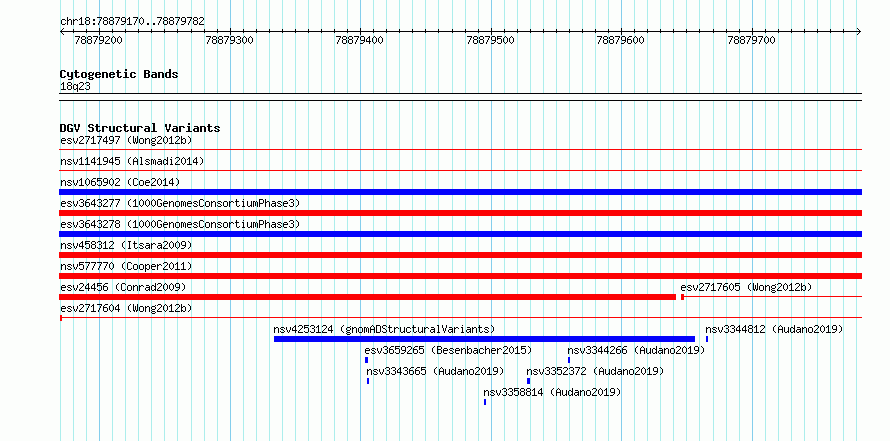This screenshot has height=441, width=890.
Task: Select the nsv1065902 (Coe2014) label
Action: [x=120, y=182]
